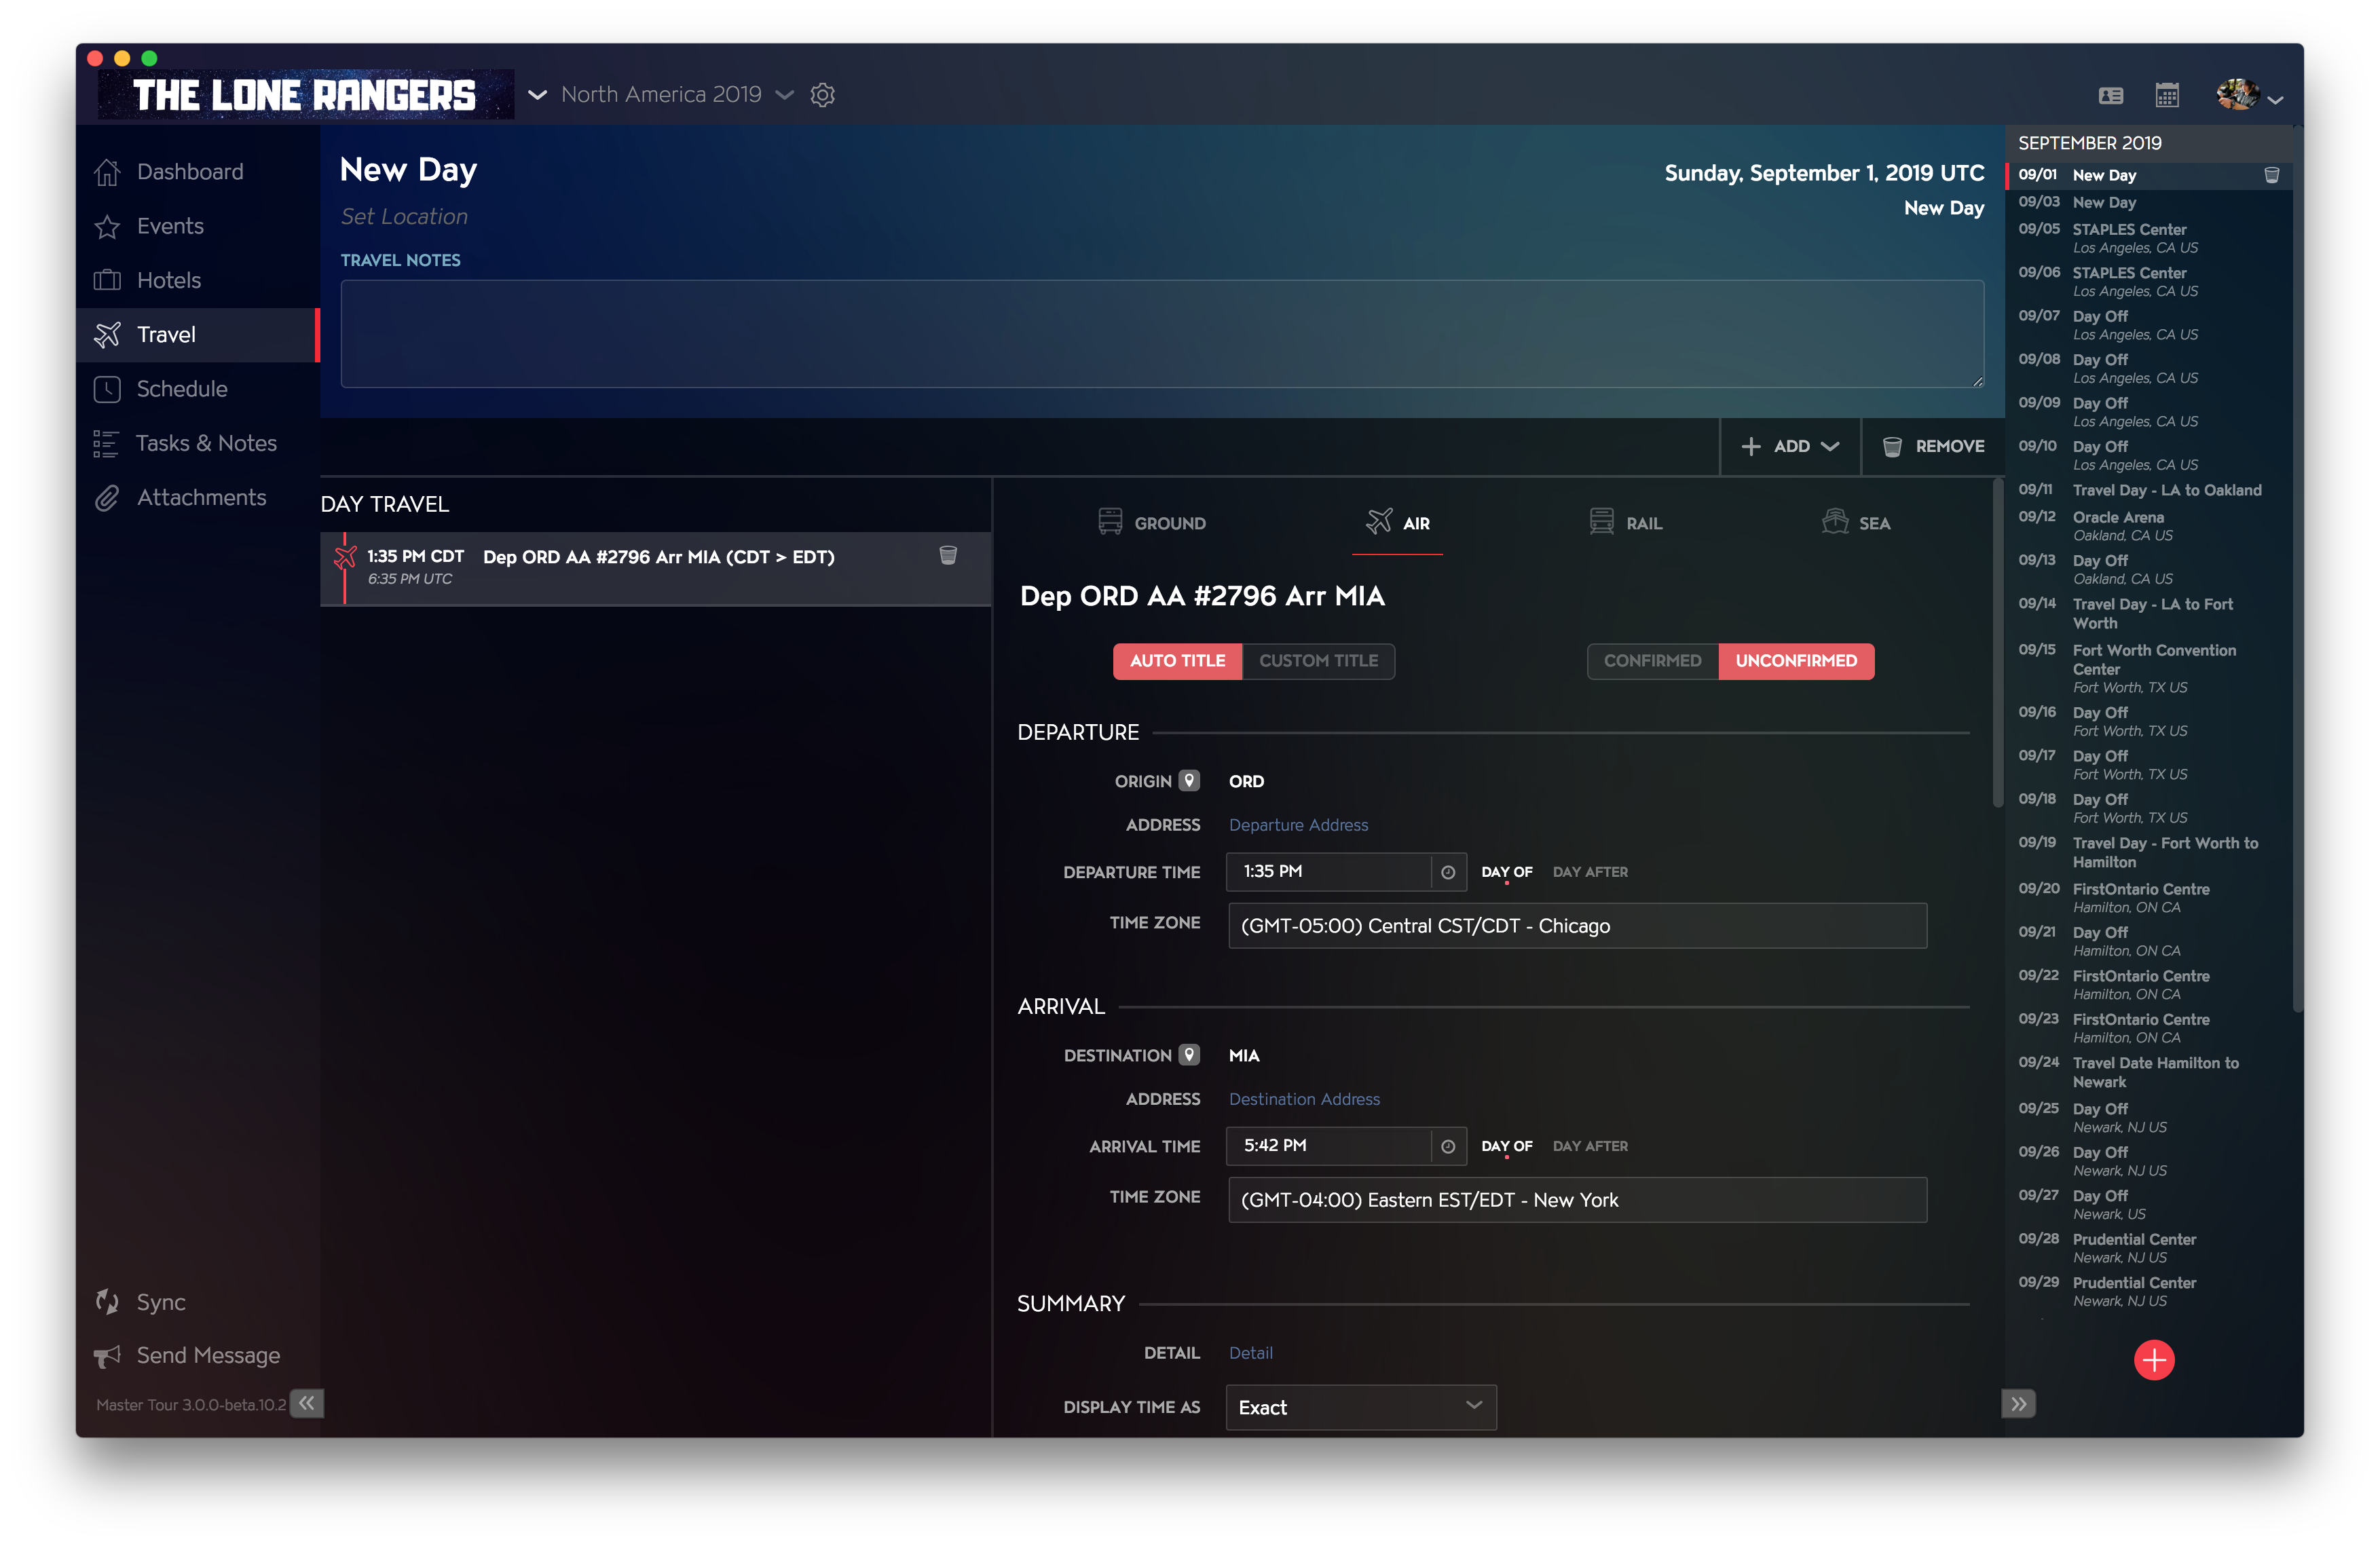Open departure time zone Central CST/CDT selector
The width and height of the screenshot is (2380, 1546).
point(1577,926)
